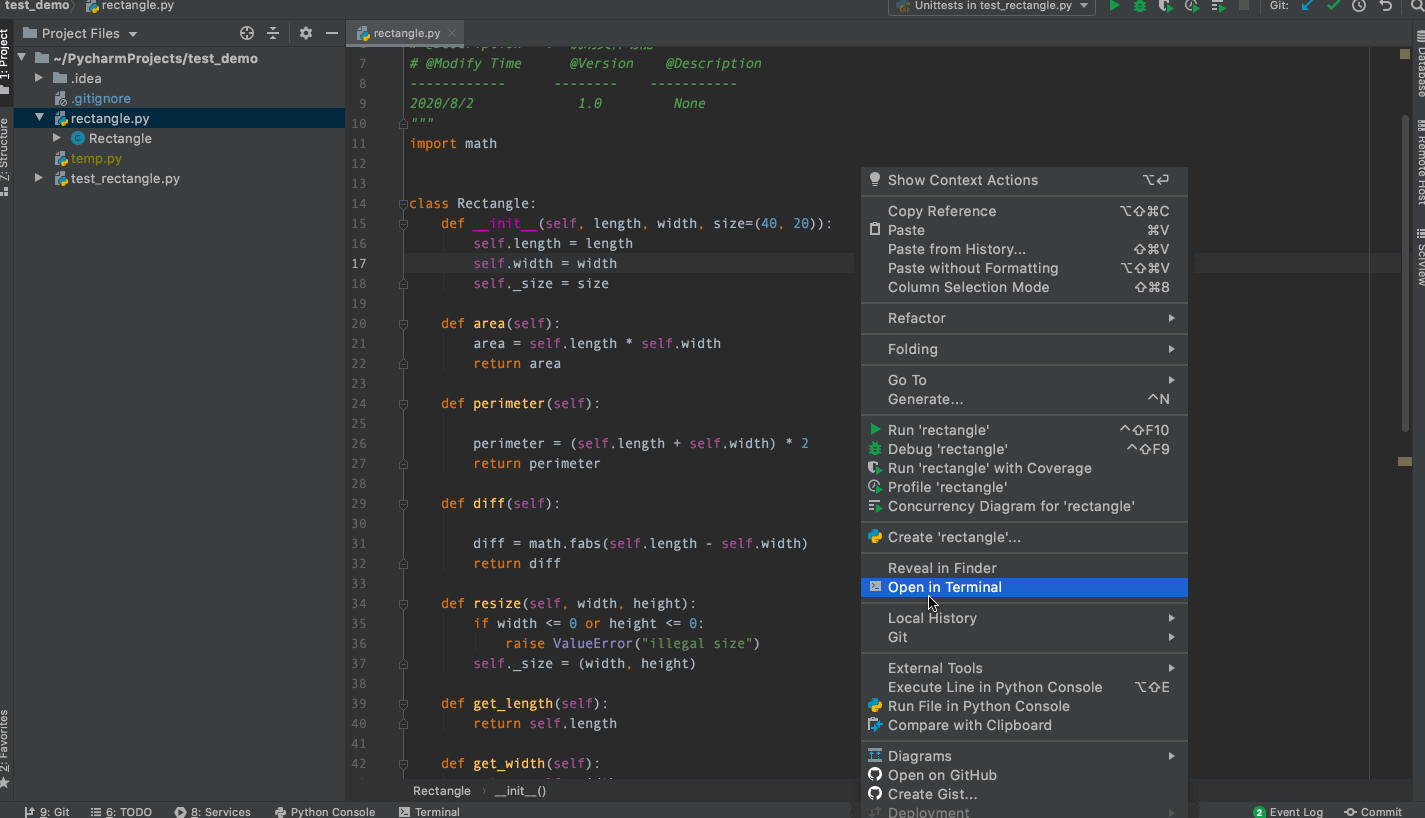The width and height of the screenshot is (1425, 818).
Task: Run with Coverage from the top toolbar
Action: coord(1165,6)
